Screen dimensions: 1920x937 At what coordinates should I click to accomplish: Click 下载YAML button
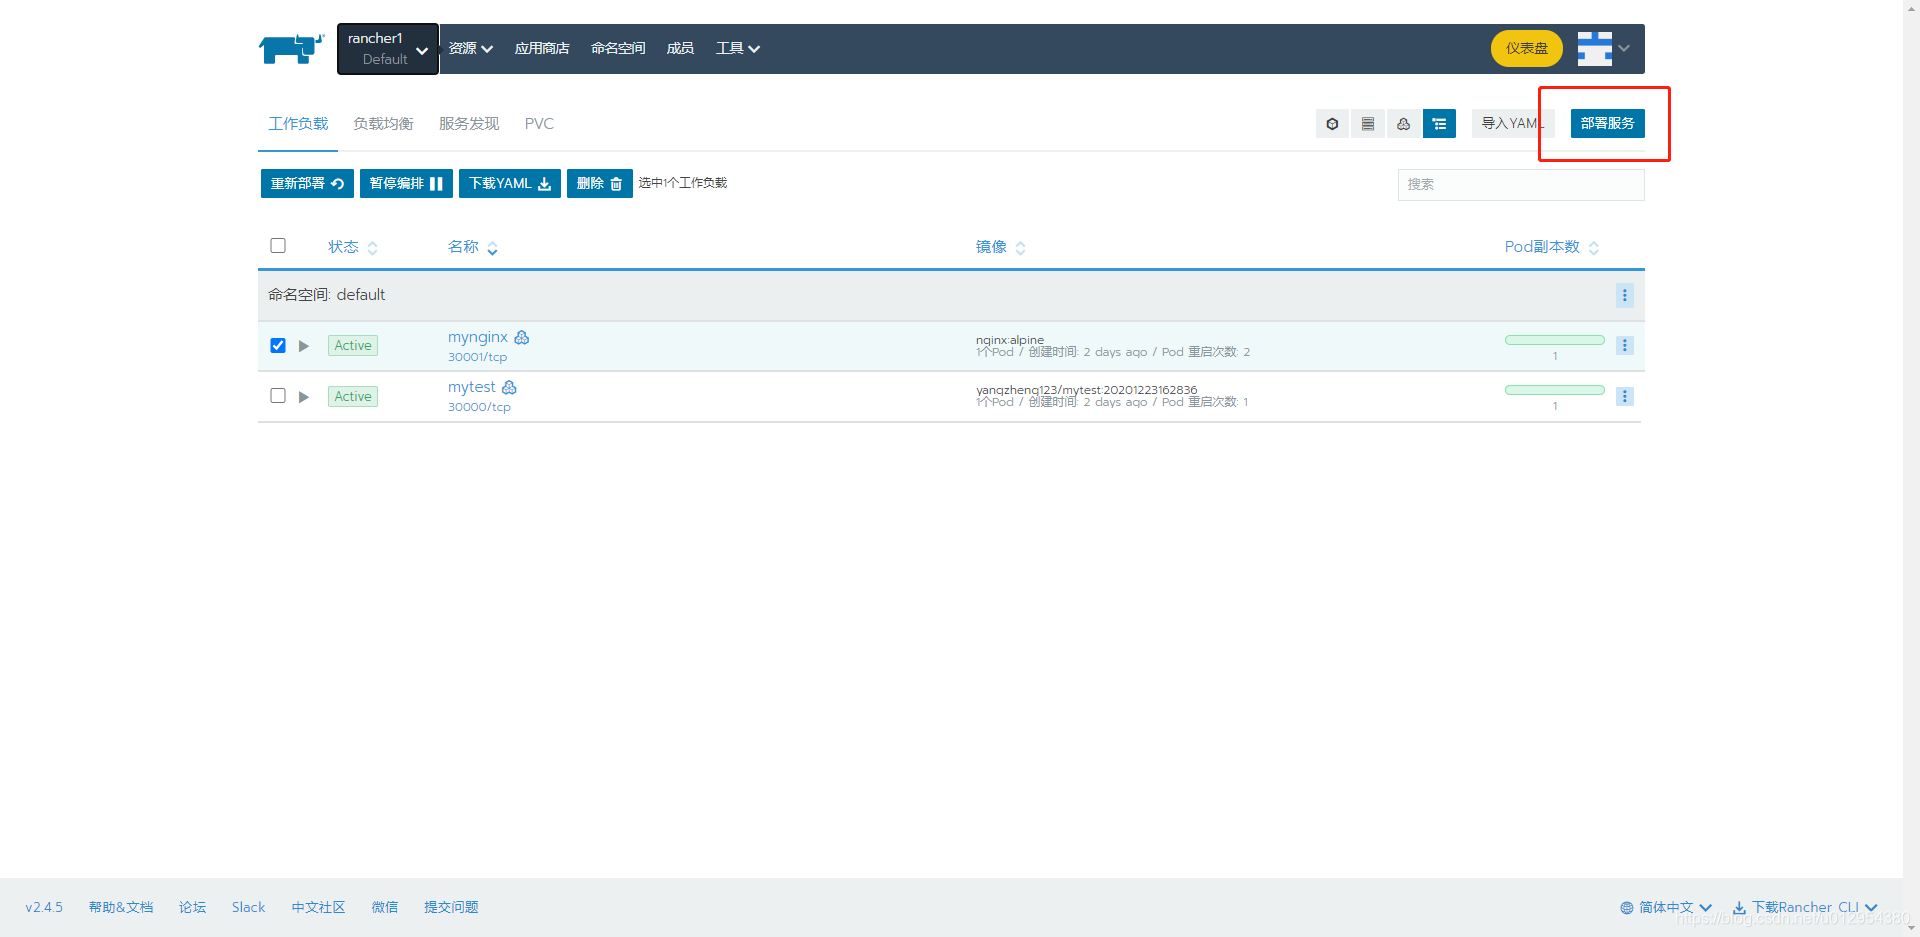510,184
